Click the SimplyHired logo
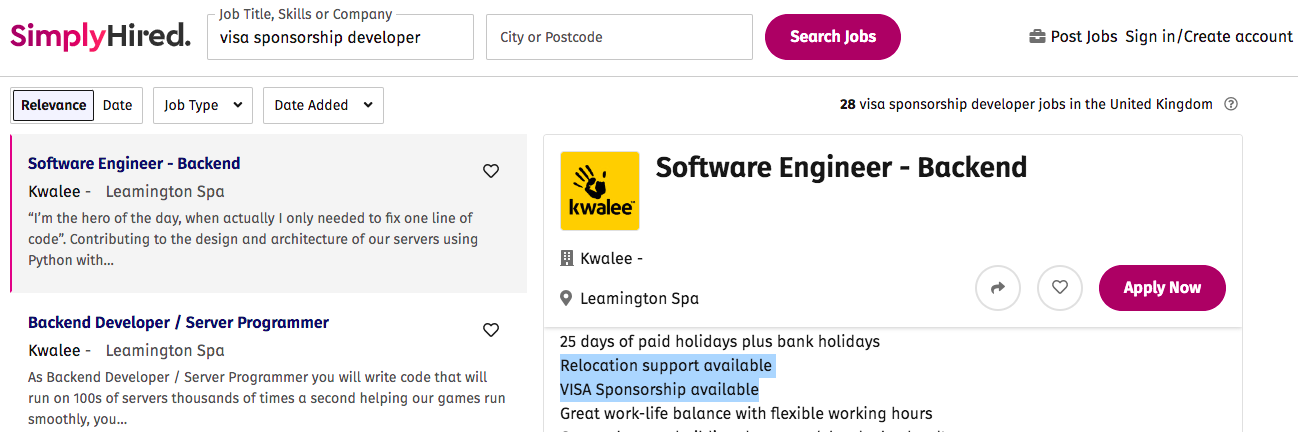This screenshot has height=432, width=1298. coord(100,37)
